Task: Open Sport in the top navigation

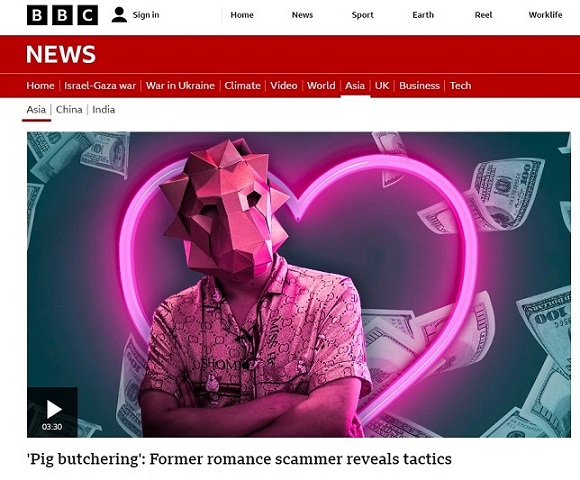Action: click(x=362, y=15)
